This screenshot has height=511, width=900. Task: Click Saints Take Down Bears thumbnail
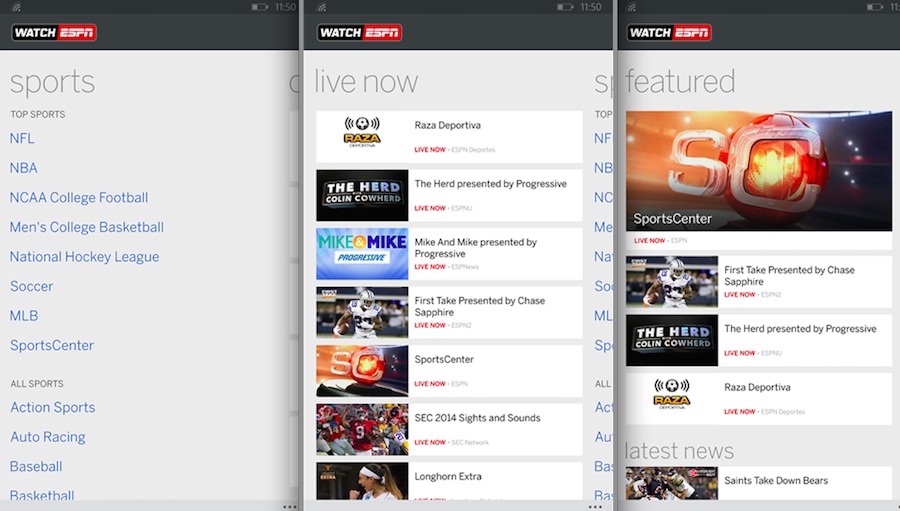[x=672, y=483]
